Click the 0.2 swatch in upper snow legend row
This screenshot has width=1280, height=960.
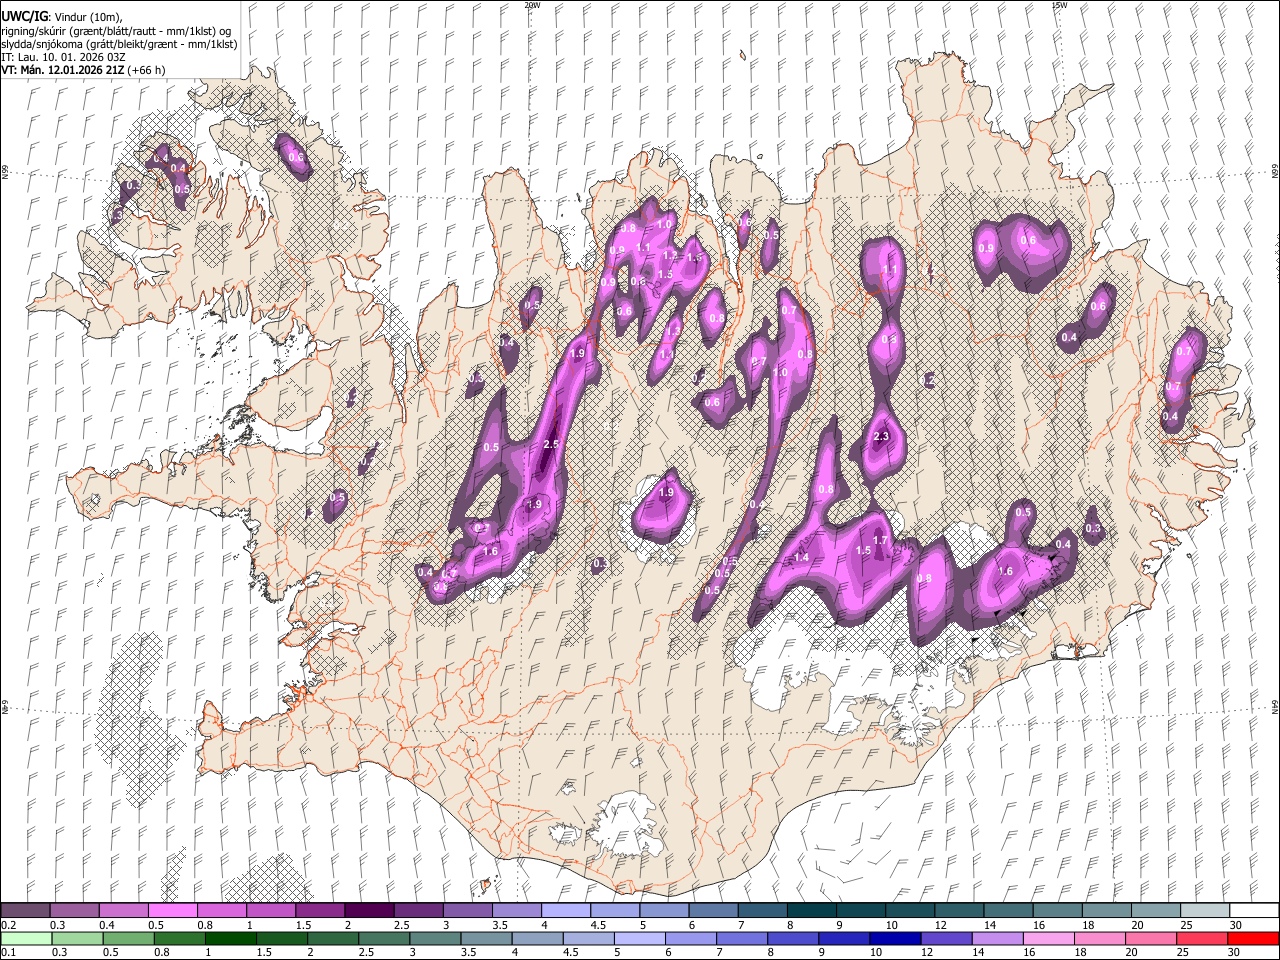(x=25, y=911)
